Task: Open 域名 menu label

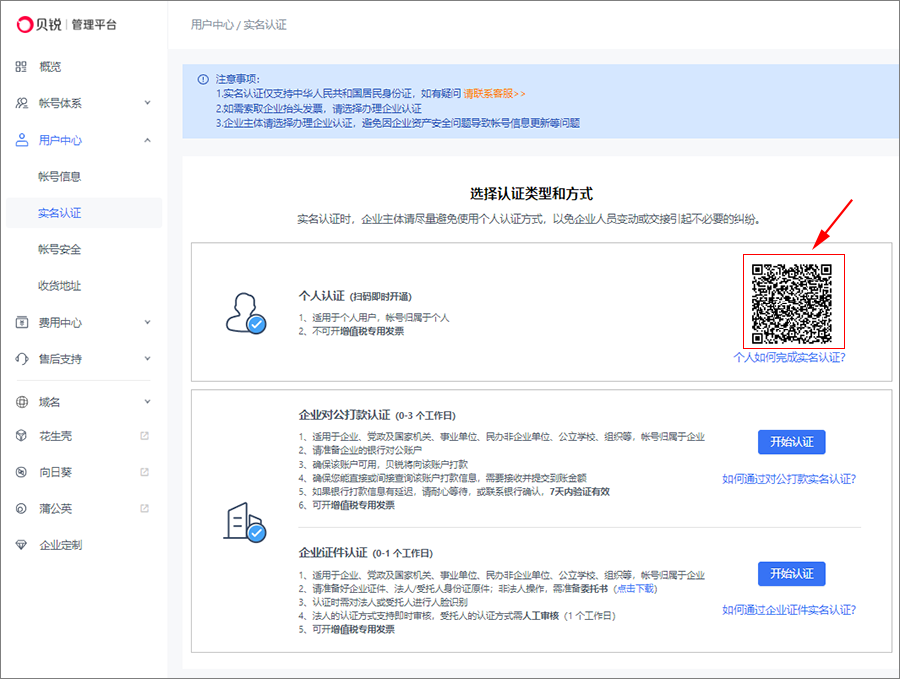Action: [x=49, y=402]
